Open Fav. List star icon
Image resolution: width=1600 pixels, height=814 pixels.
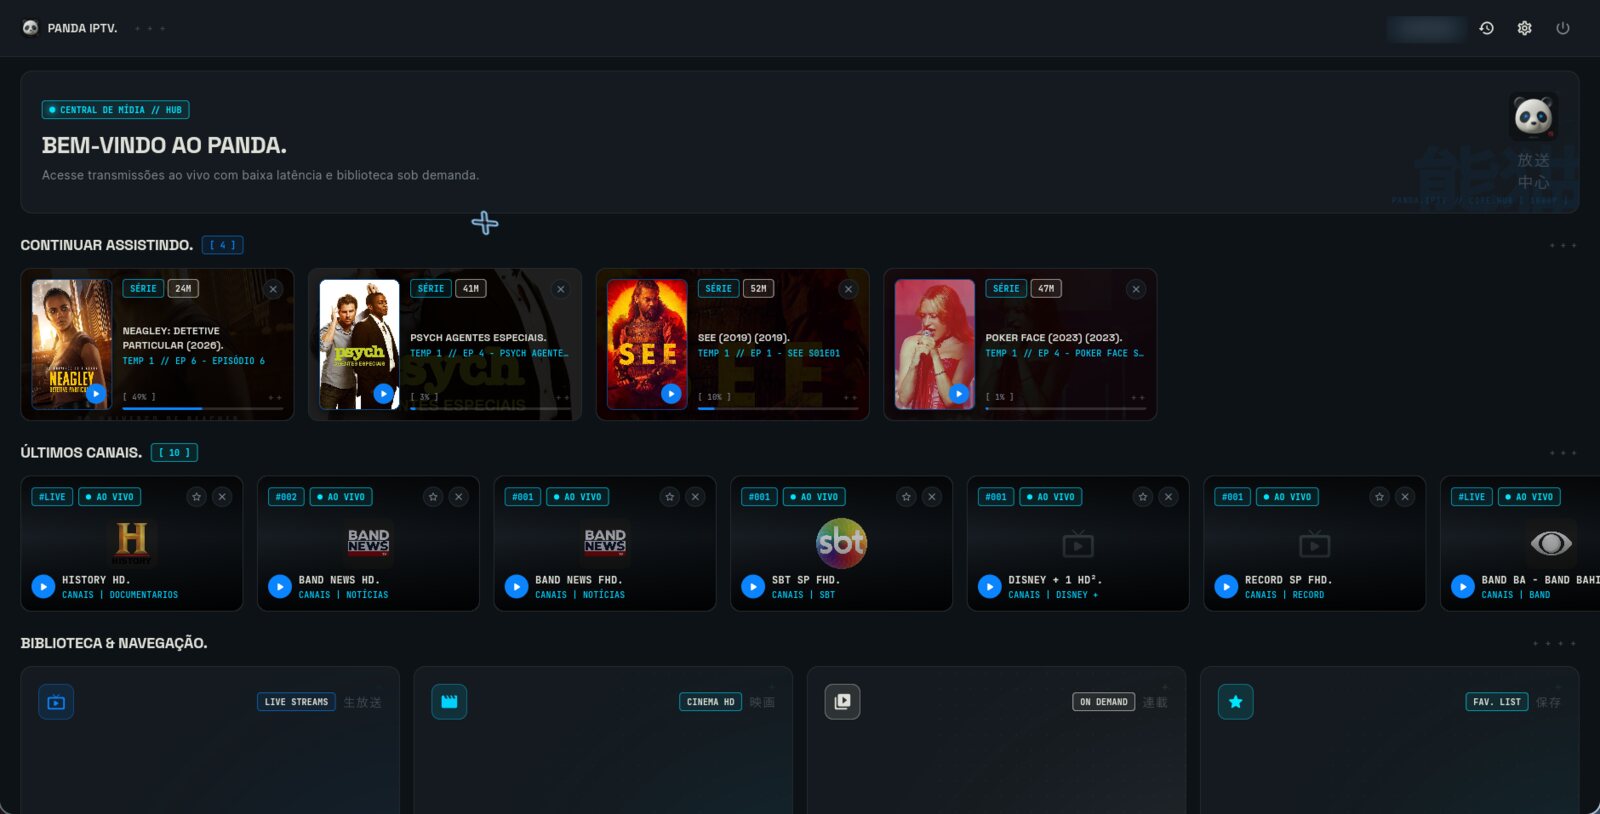[1235, 702]
